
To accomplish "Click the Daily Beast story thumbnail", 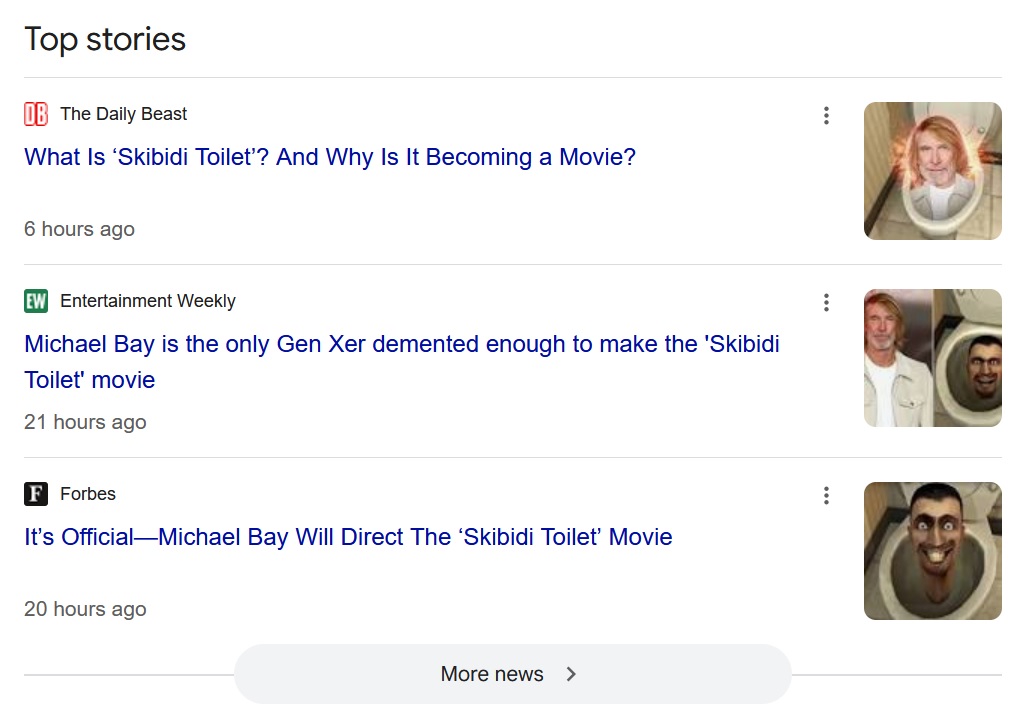I will 932,171.
